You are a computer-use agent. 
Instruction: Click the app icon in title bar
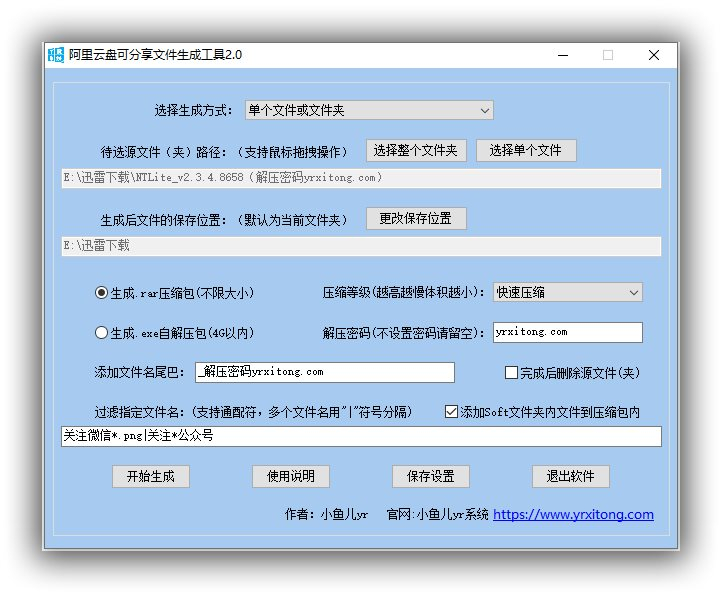click(x=56, y=55)
